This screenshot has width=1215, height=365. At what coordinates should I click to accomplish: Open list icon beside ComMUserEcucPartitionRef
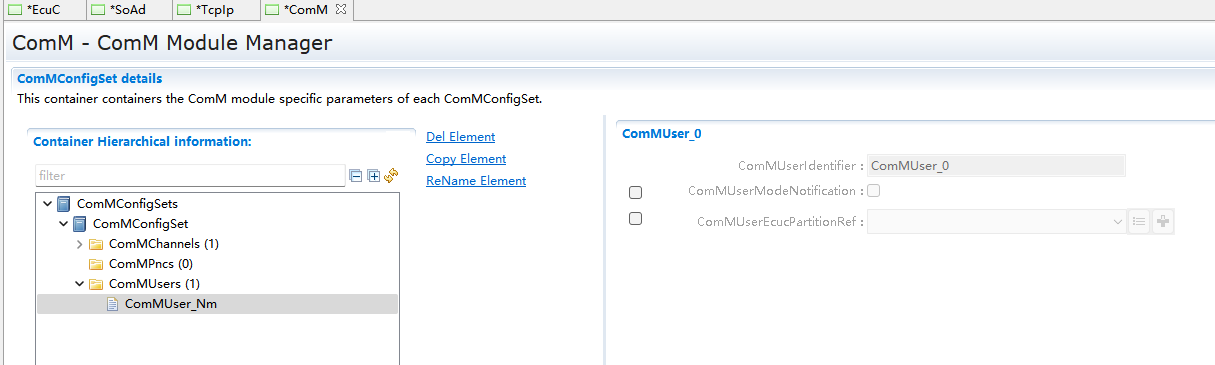point(1139,222)
